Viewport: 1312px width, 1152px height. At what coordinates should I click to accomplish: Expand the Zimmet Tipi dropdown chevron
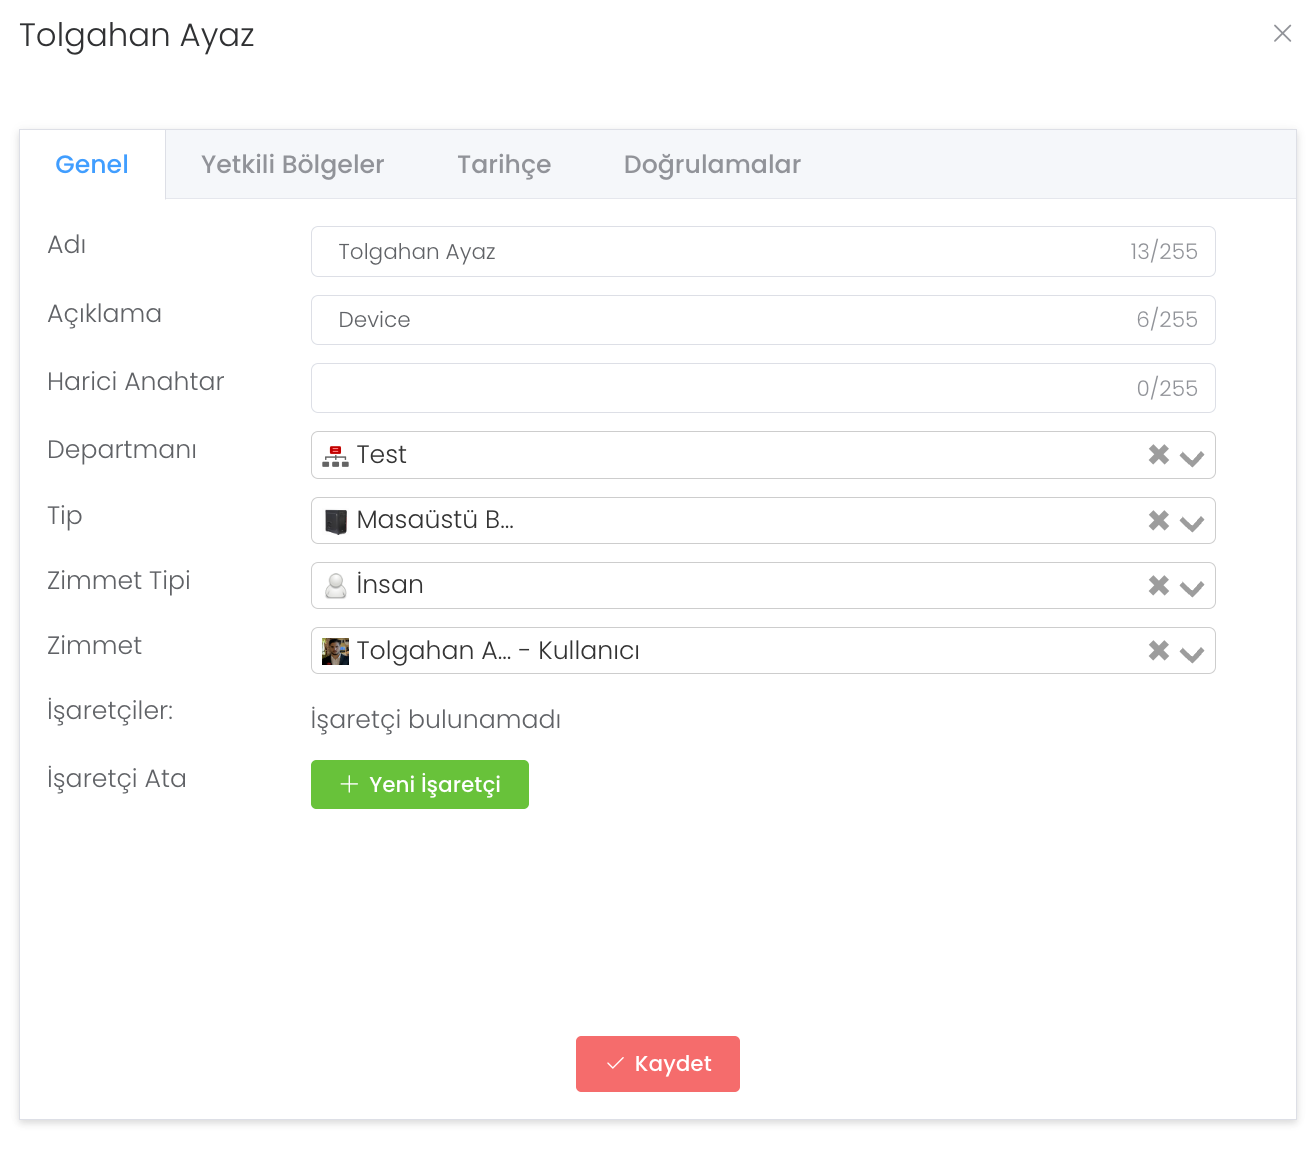point(1191,588)
